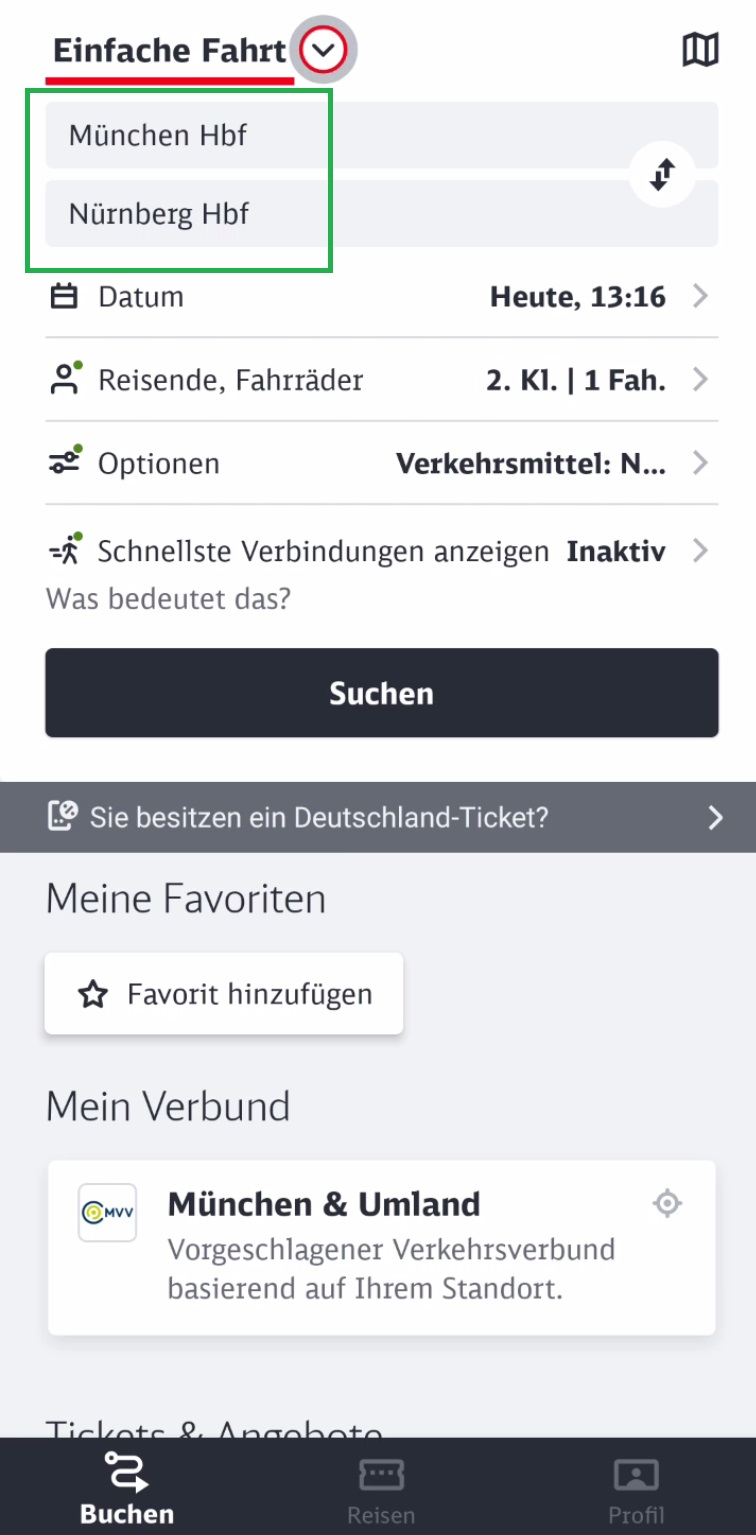This screenshot has width=756, height=1535.
Task: Open the Was bedeutet das? link
Action: (x=168, y=600)
